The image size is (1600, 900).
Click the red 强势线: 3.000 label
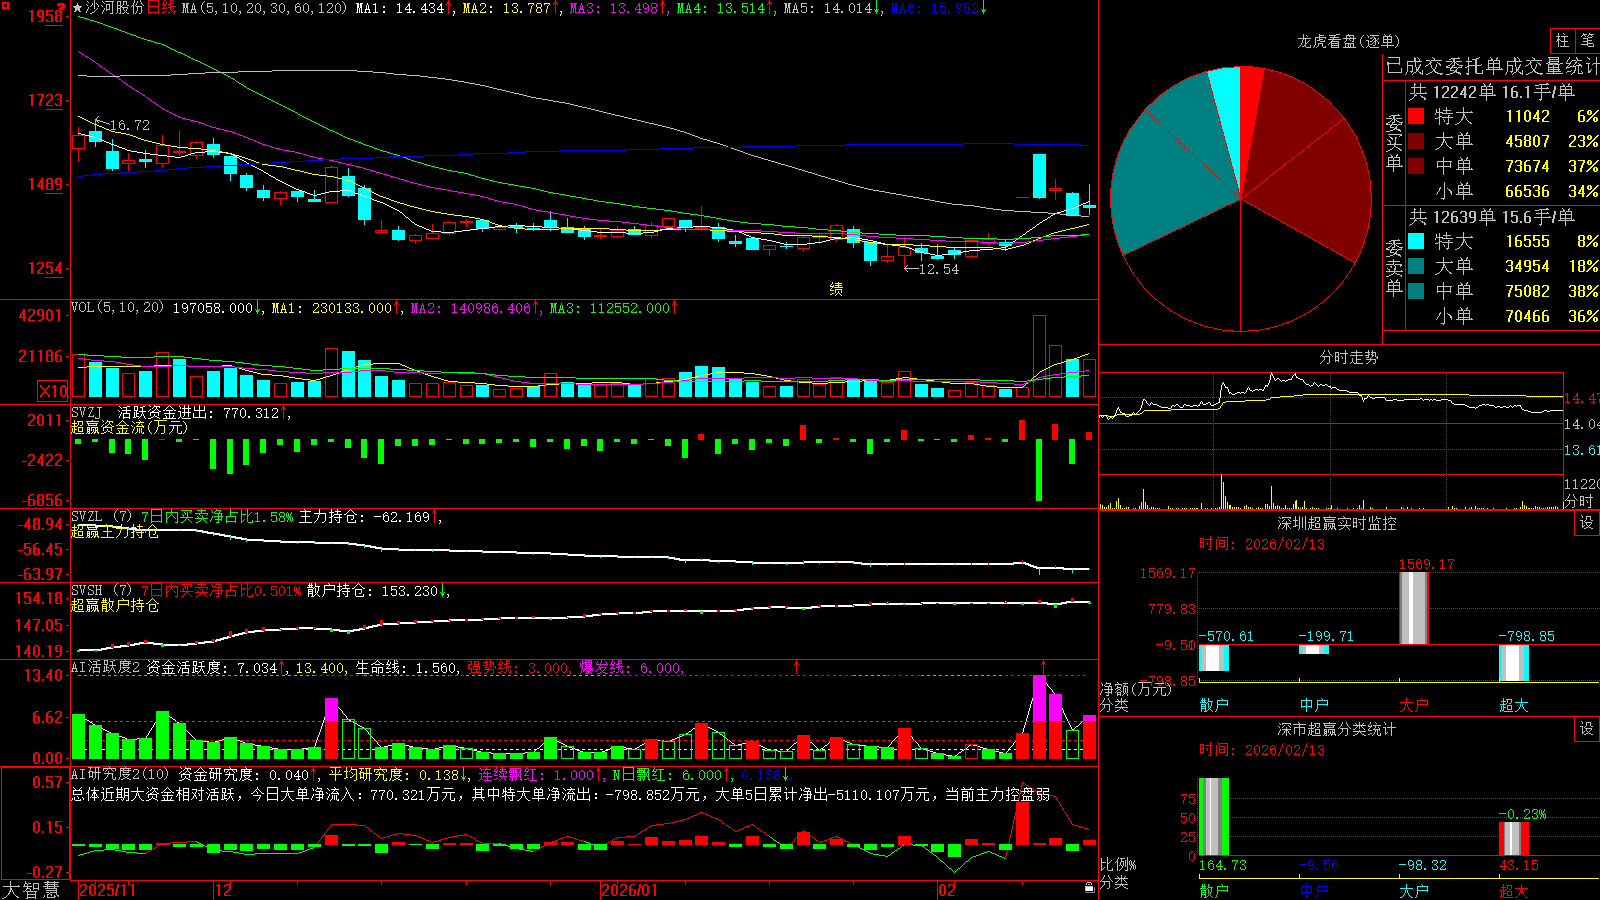point(518,668)
